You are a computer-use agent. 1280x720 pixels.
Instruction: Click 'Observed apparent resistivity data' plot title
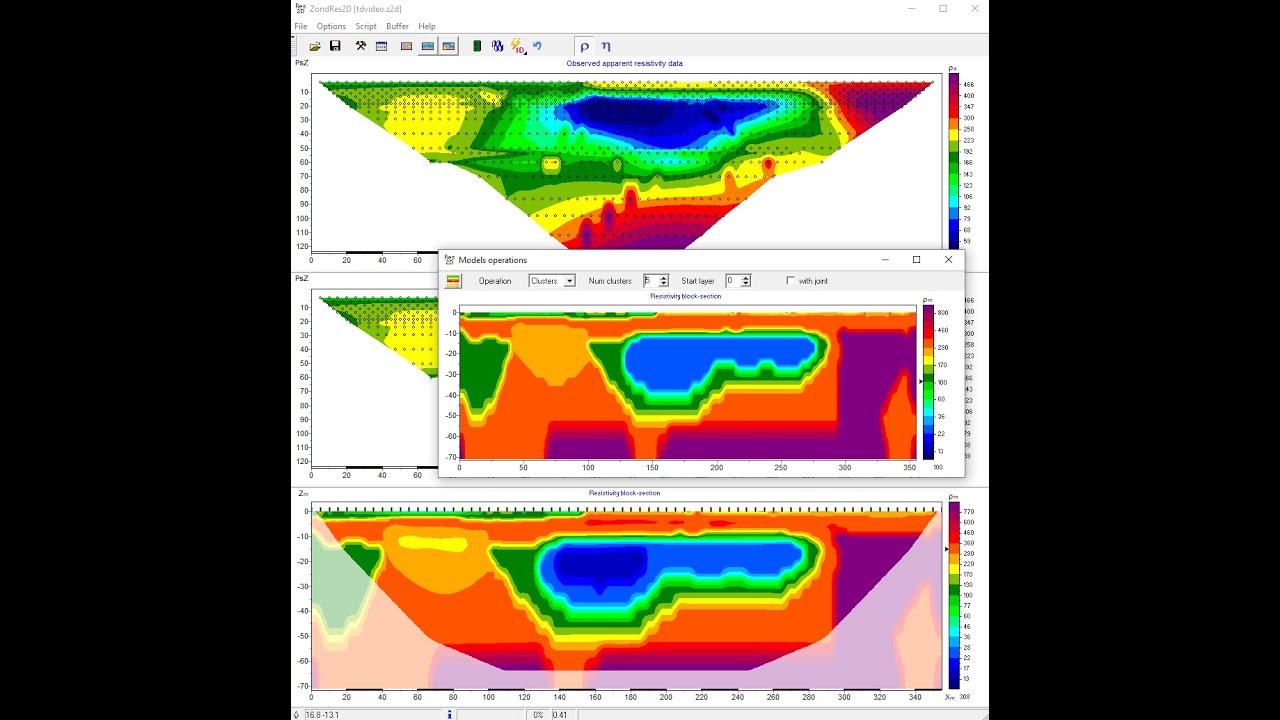(x=625, y=64)
